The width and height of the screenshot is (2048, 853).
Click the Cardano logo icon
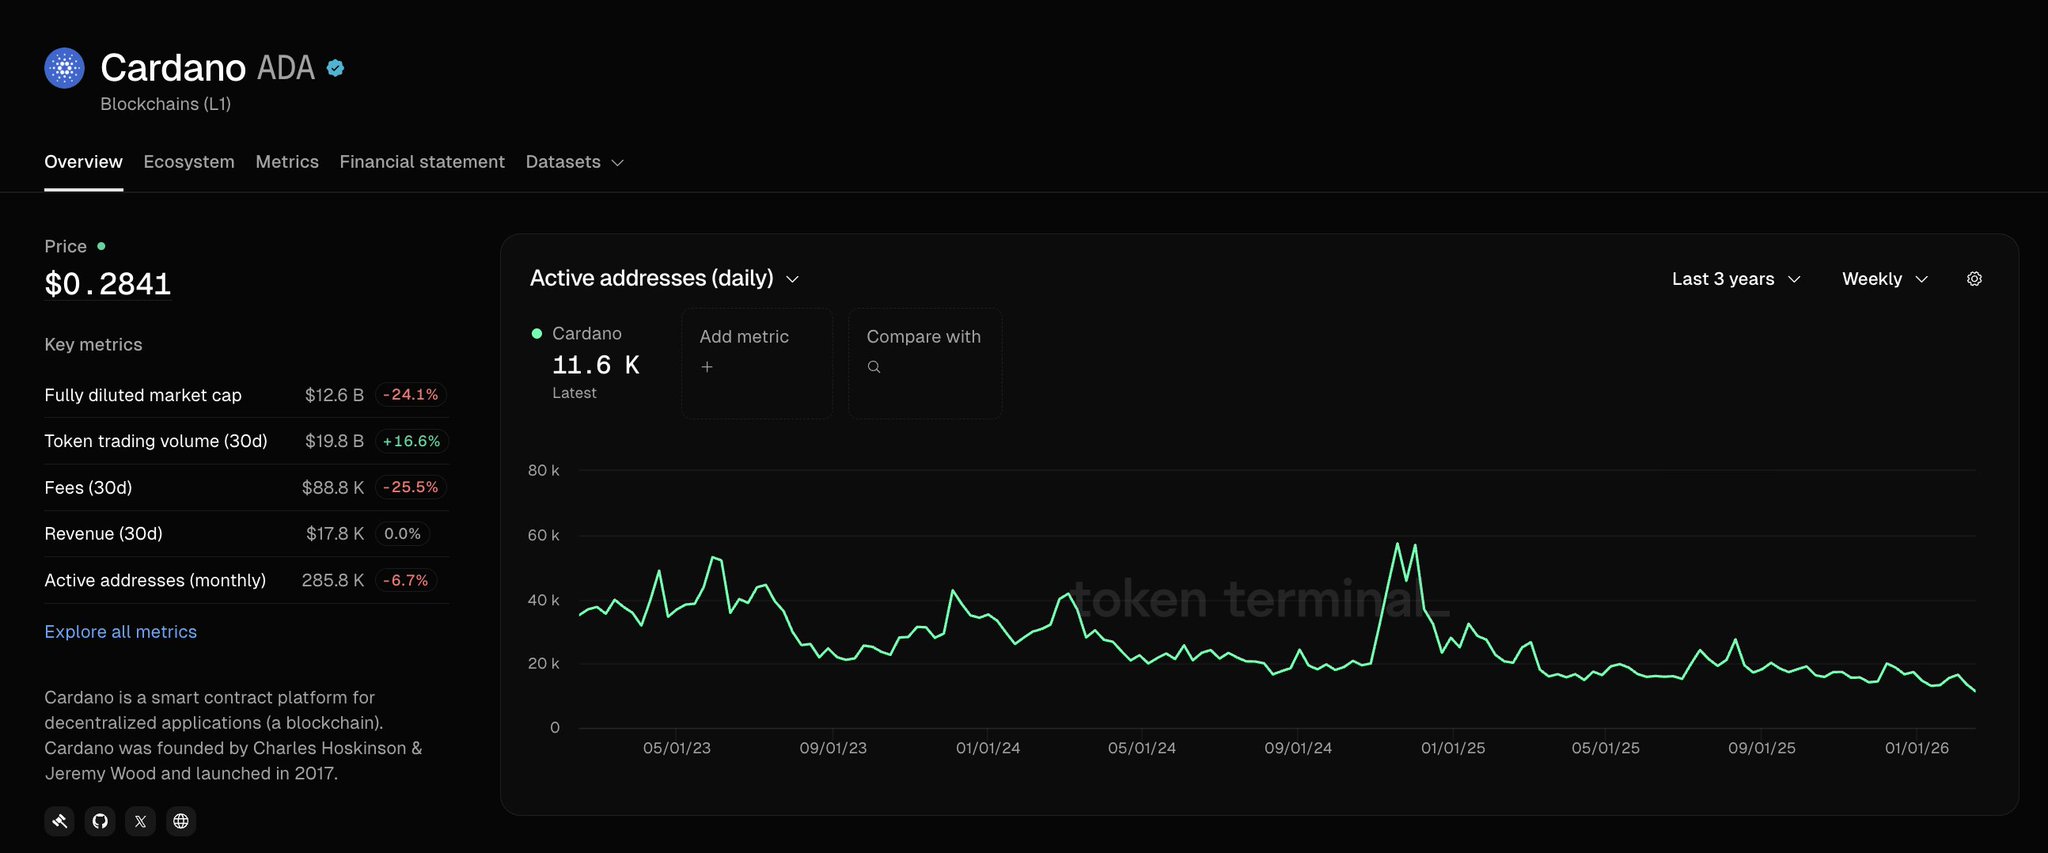point(65,68)
